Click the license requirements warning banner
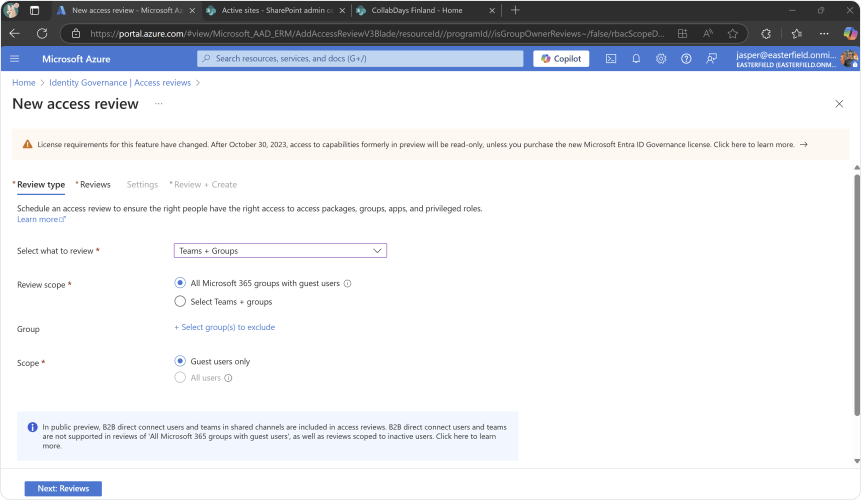 (x=430, y=144)
